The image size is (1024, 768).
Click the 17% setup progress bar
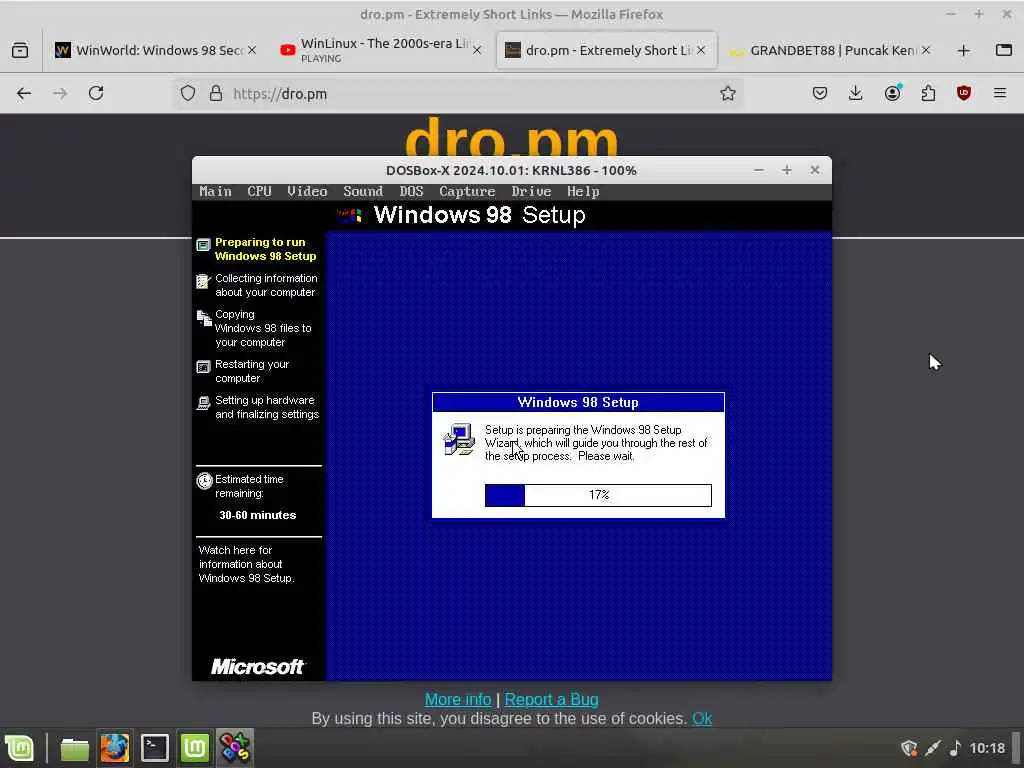point(598,495)
